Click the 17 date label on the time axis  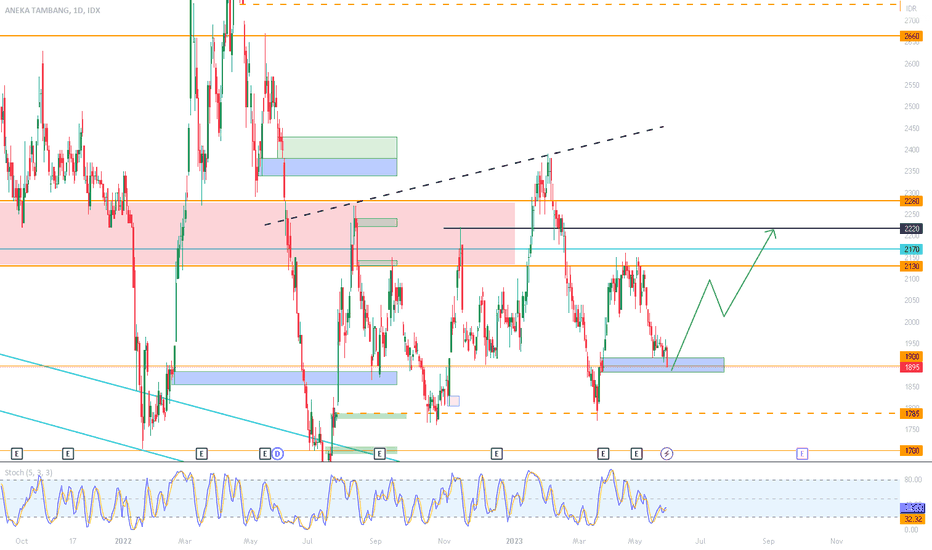pyautogui.click(x=73, y=541)
